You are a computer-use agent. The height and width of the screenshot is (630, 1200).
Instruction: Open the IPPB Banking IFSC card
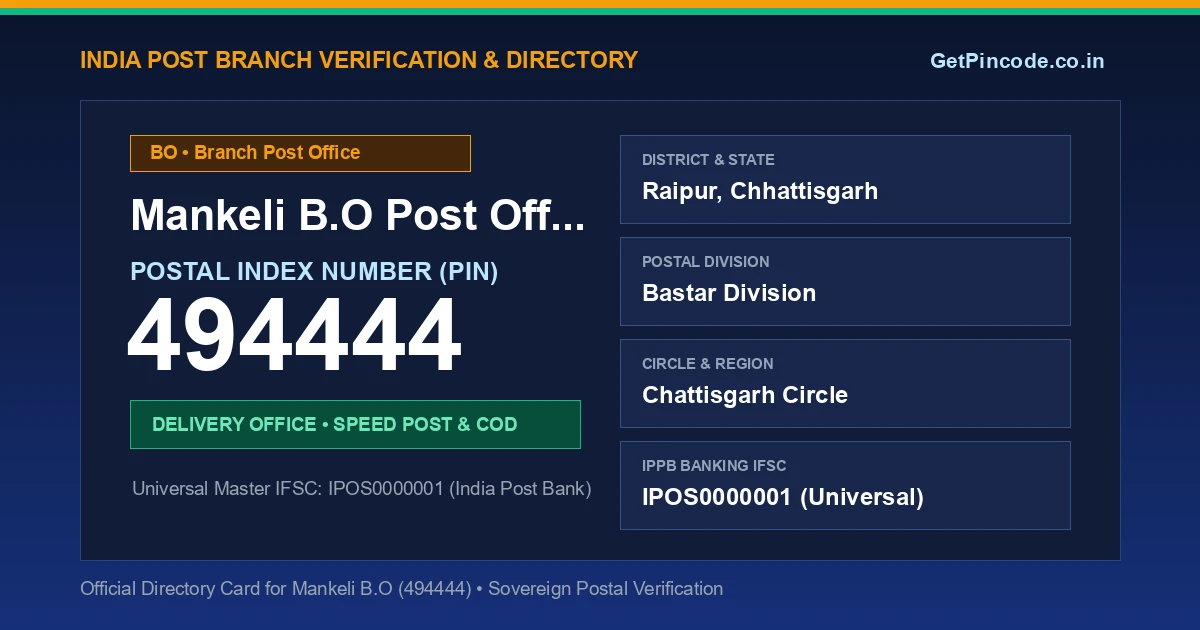pyautogui.click(x=845, y=485)
